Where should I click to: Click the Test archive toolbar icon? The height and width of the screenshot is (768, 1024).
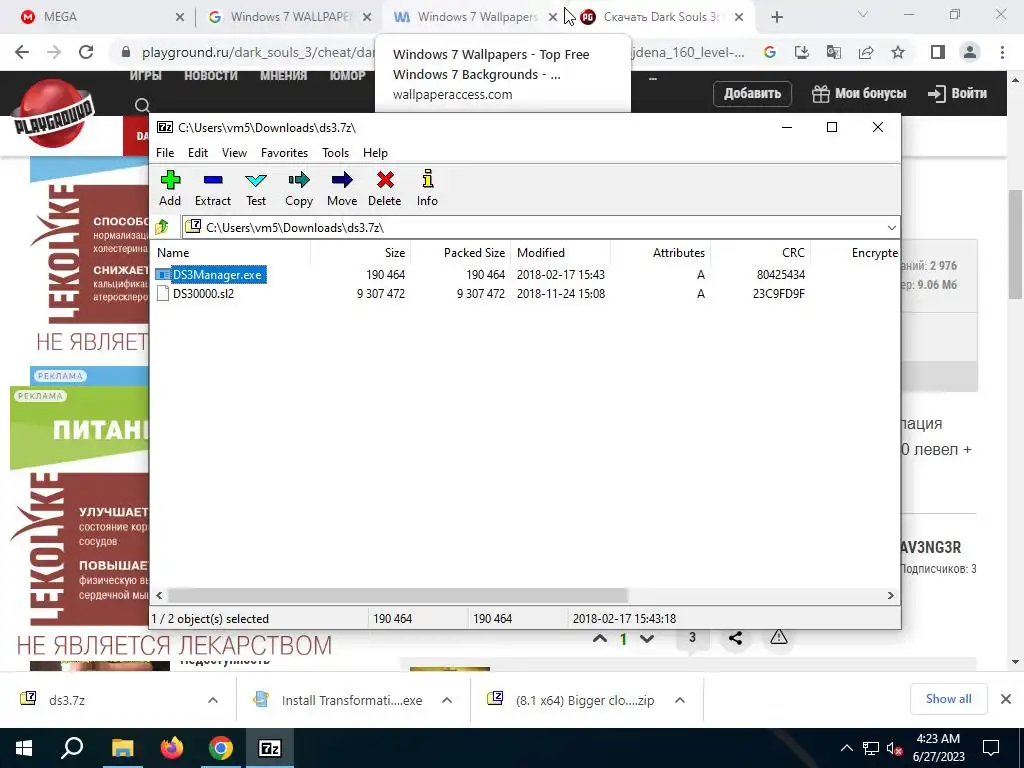pos(256,189)
